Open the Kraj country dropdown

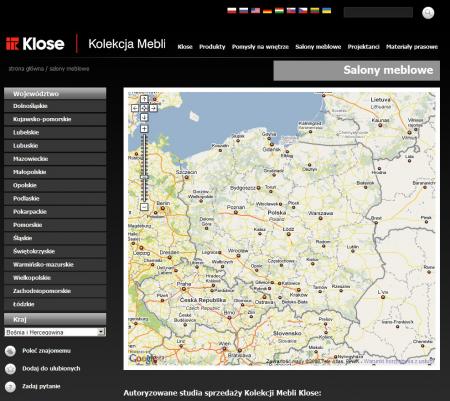[55, 332]
